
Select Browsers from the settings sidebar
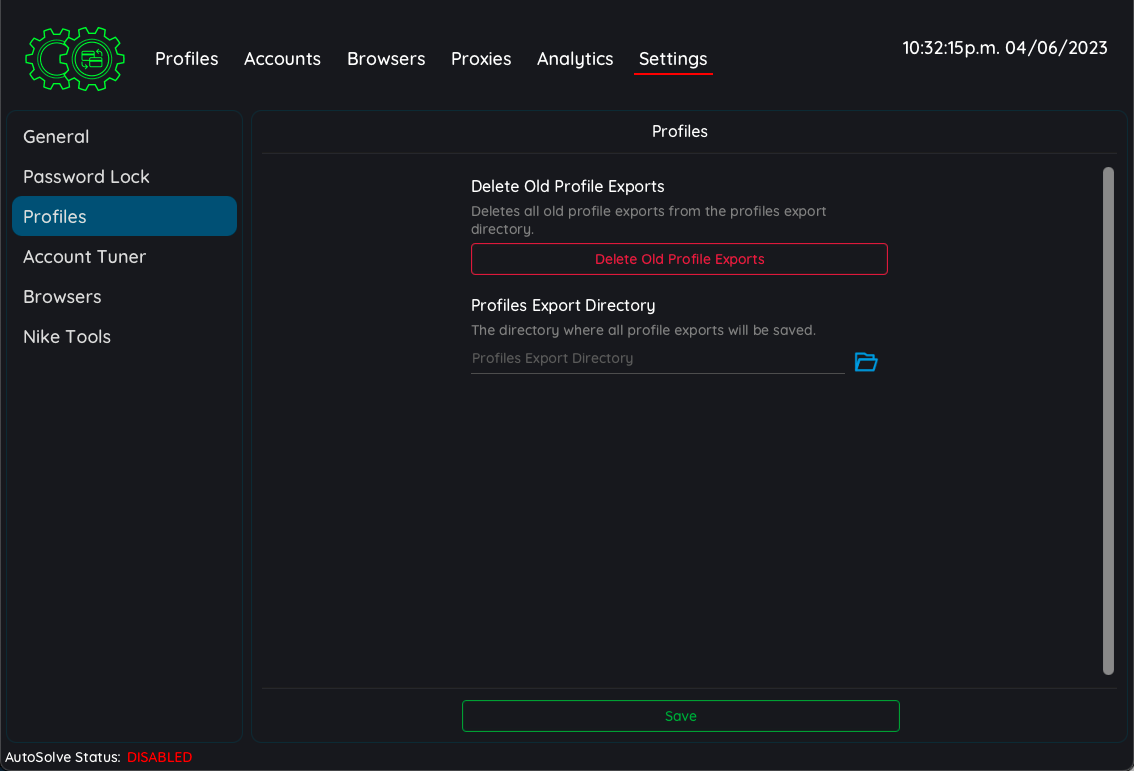tap(62, 296)
